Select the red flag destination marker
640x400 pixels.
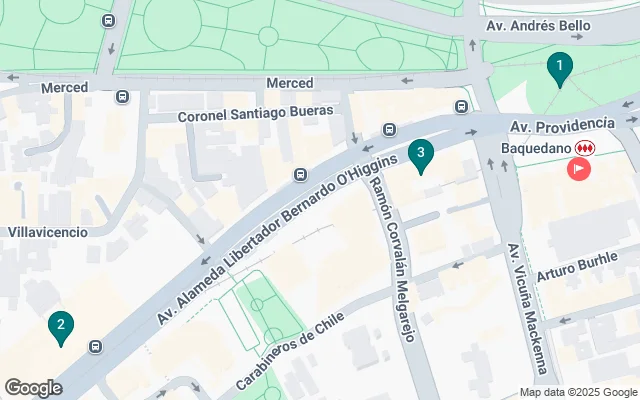pyautogui.click(x=579, y=169)
